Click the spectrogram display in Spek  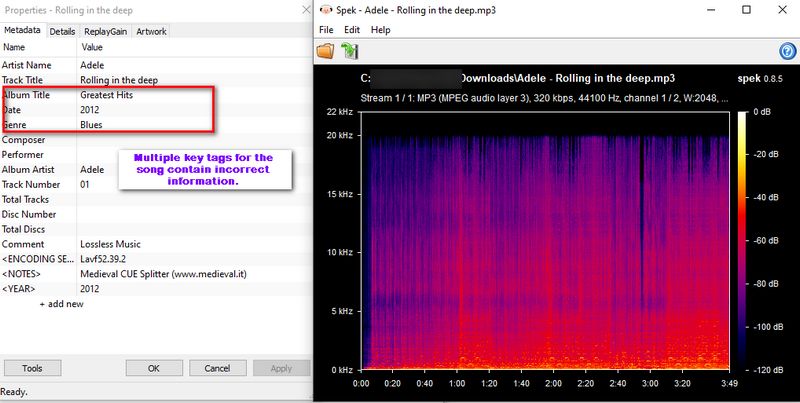point(545,241)
